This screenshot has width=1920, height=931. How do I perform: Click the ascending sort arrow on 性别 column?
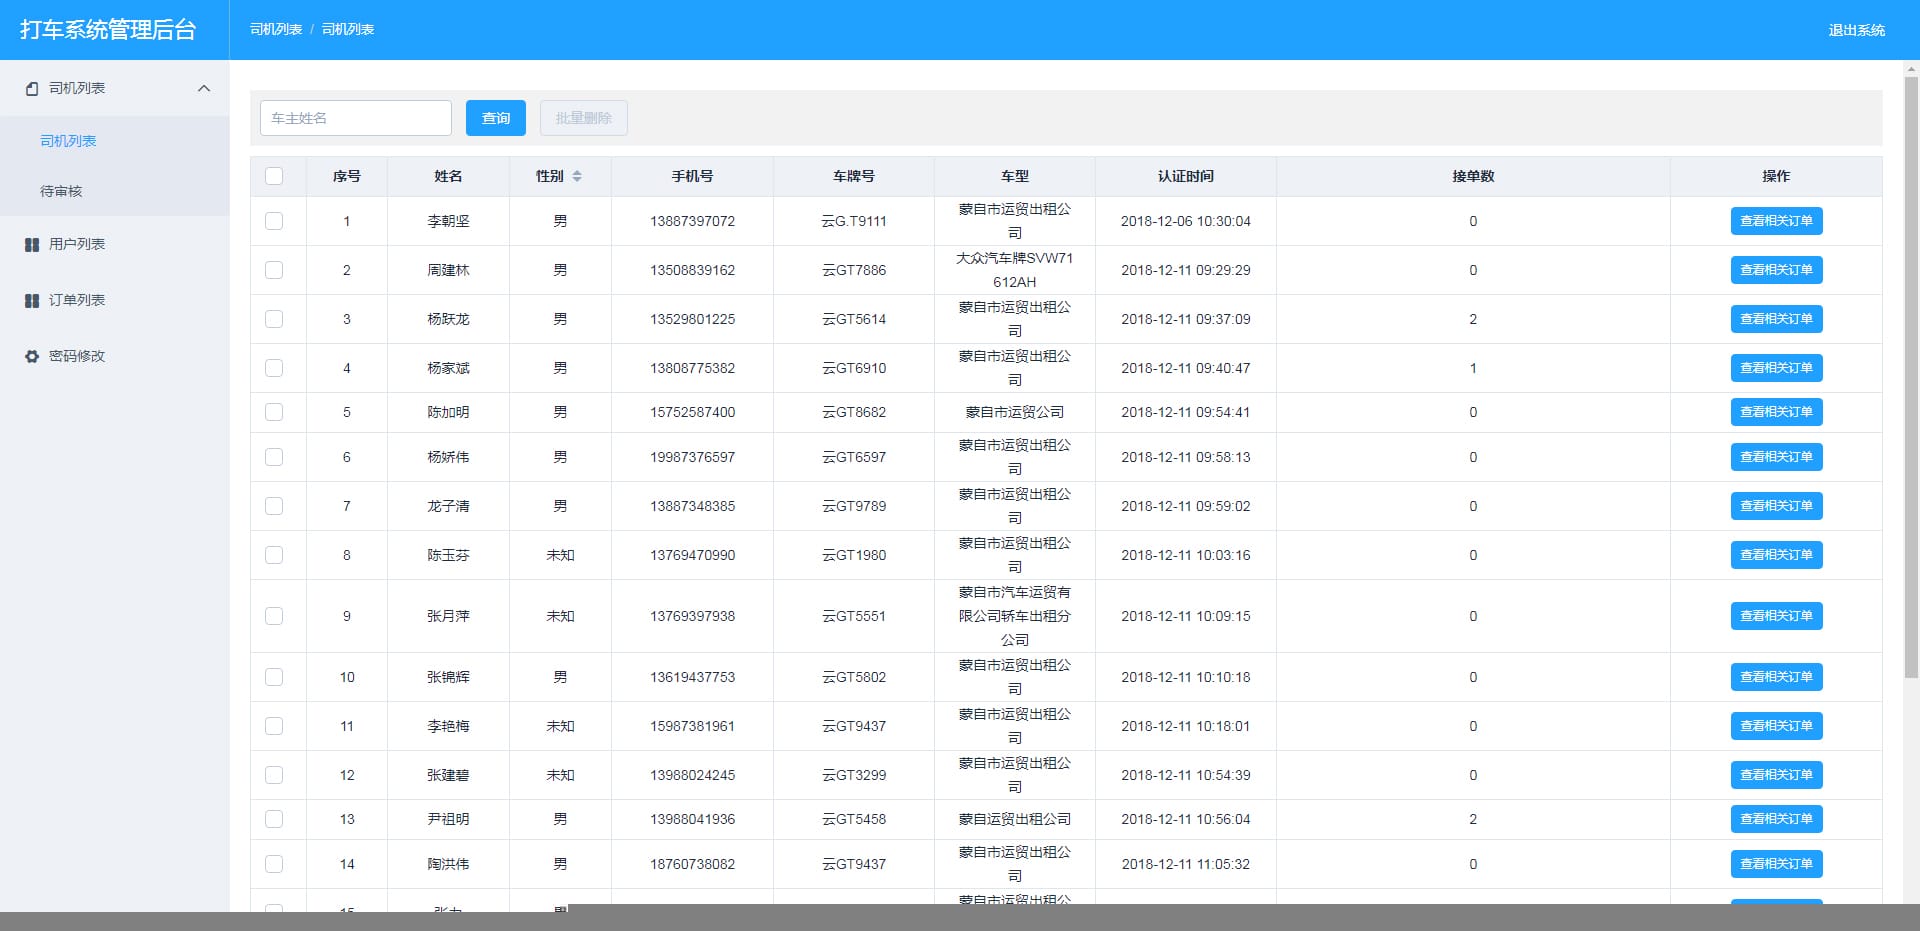coord(578,172)
